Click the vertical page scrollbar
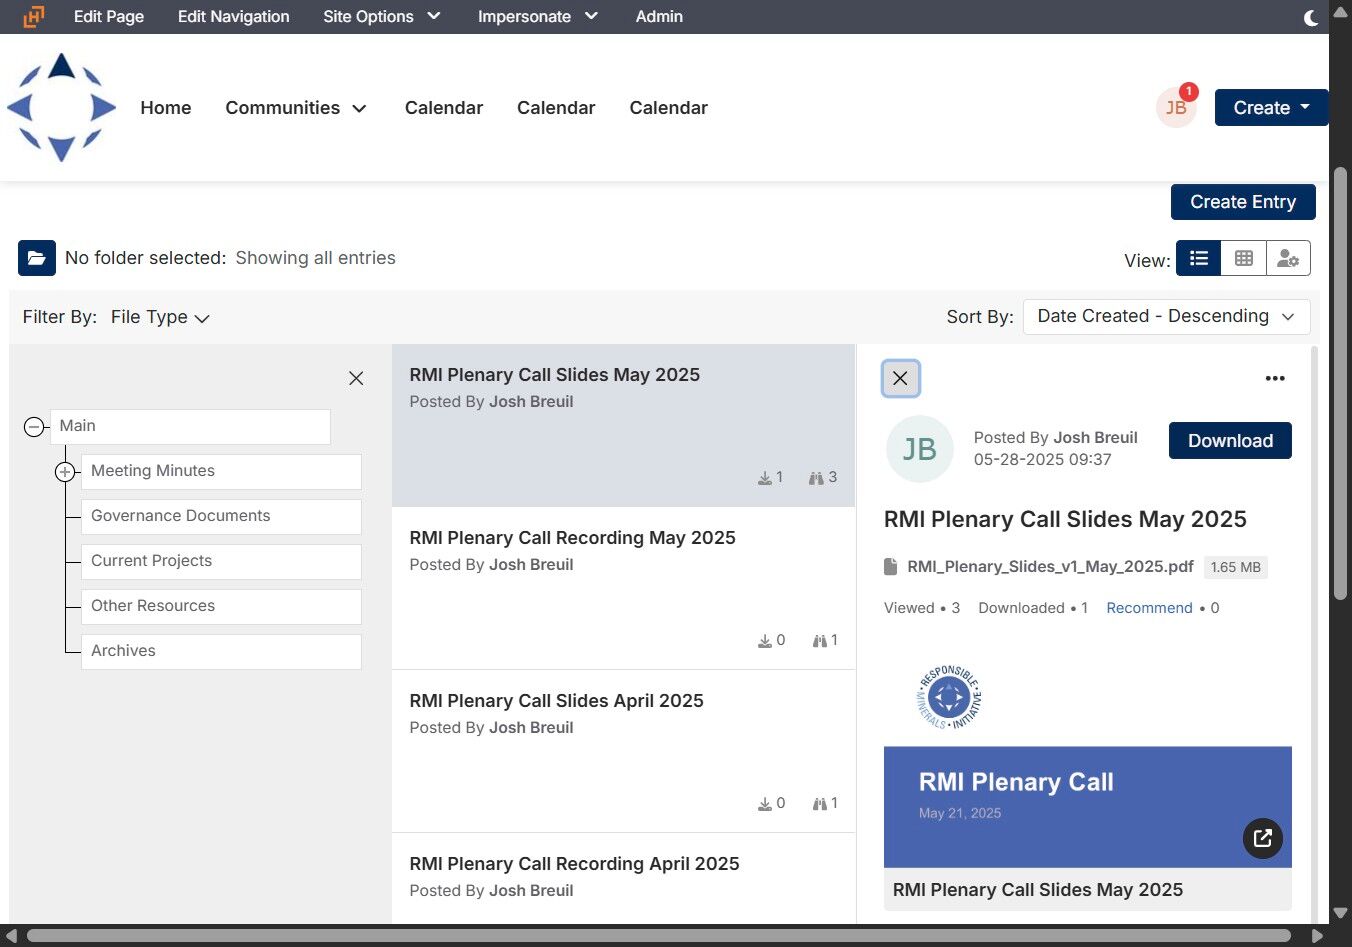This screenshot has height=947, width=1352. tap(1340, 383)
